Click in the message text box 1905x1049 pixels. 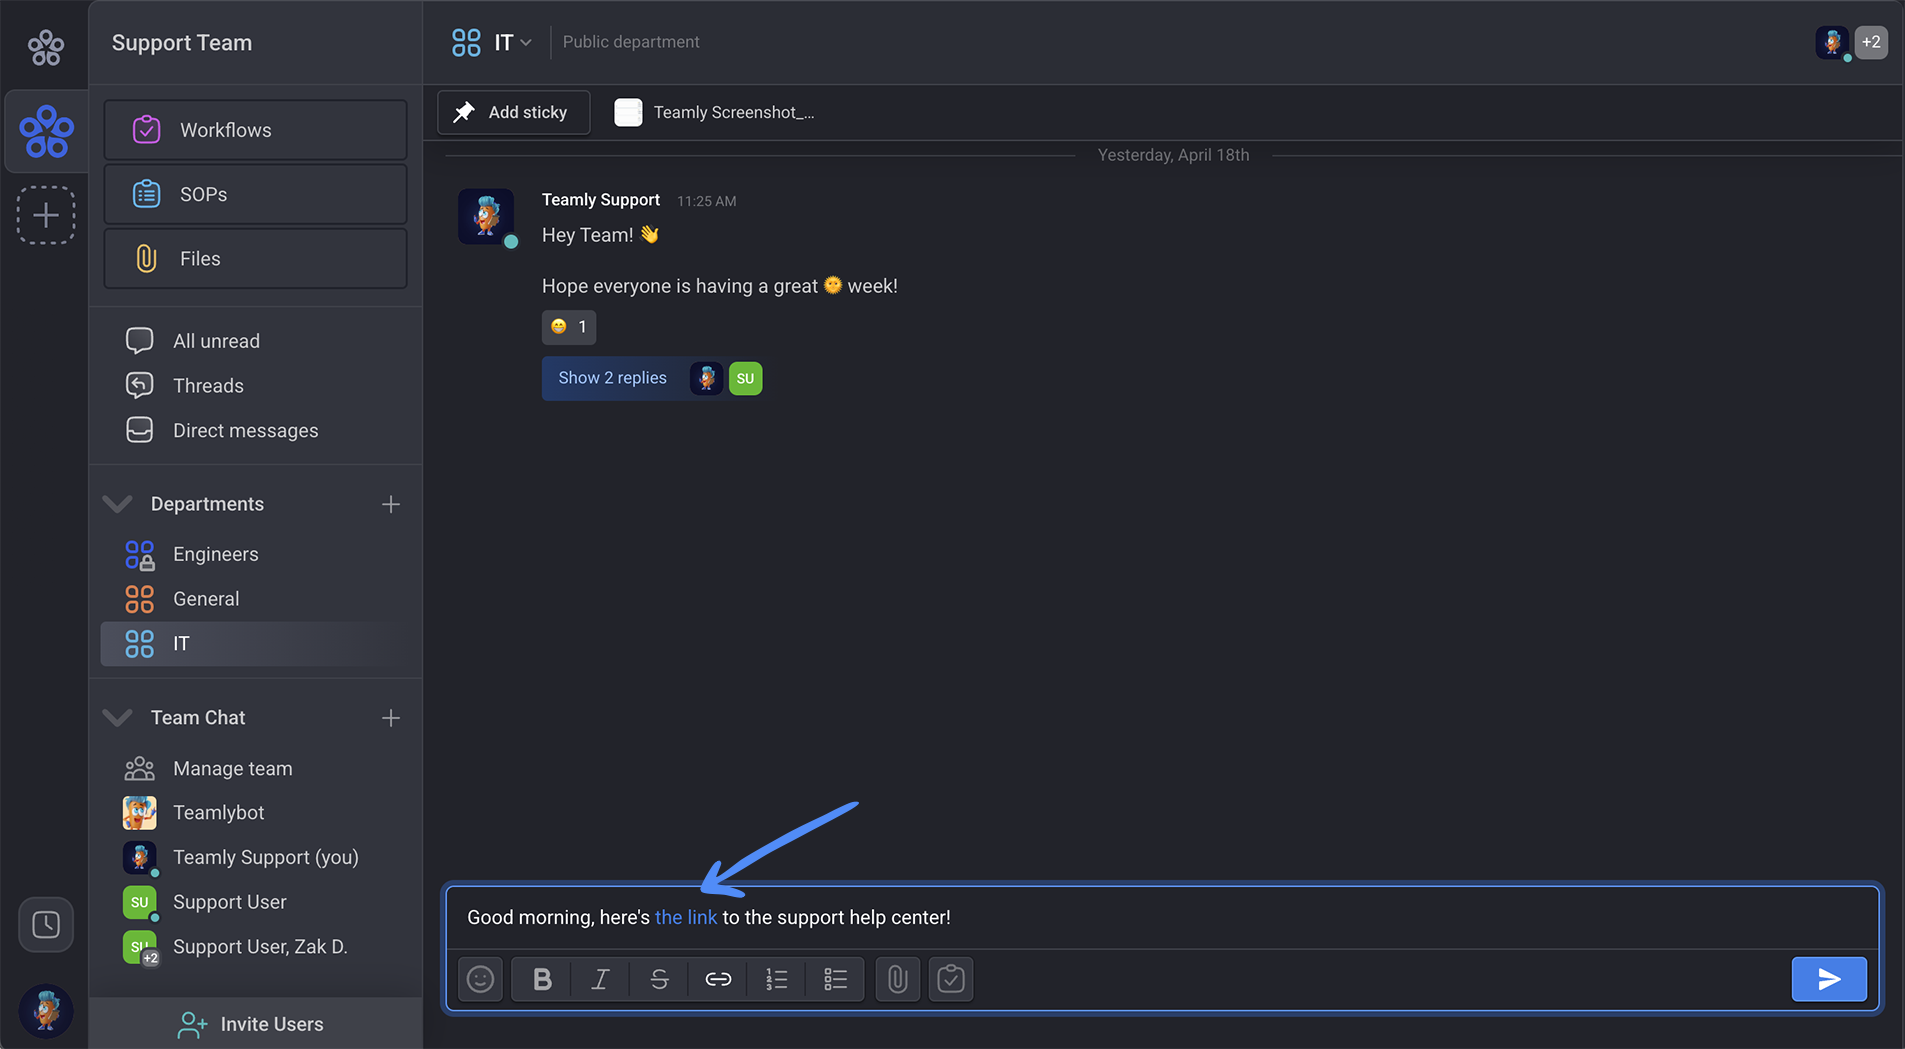click(1162, 918)
